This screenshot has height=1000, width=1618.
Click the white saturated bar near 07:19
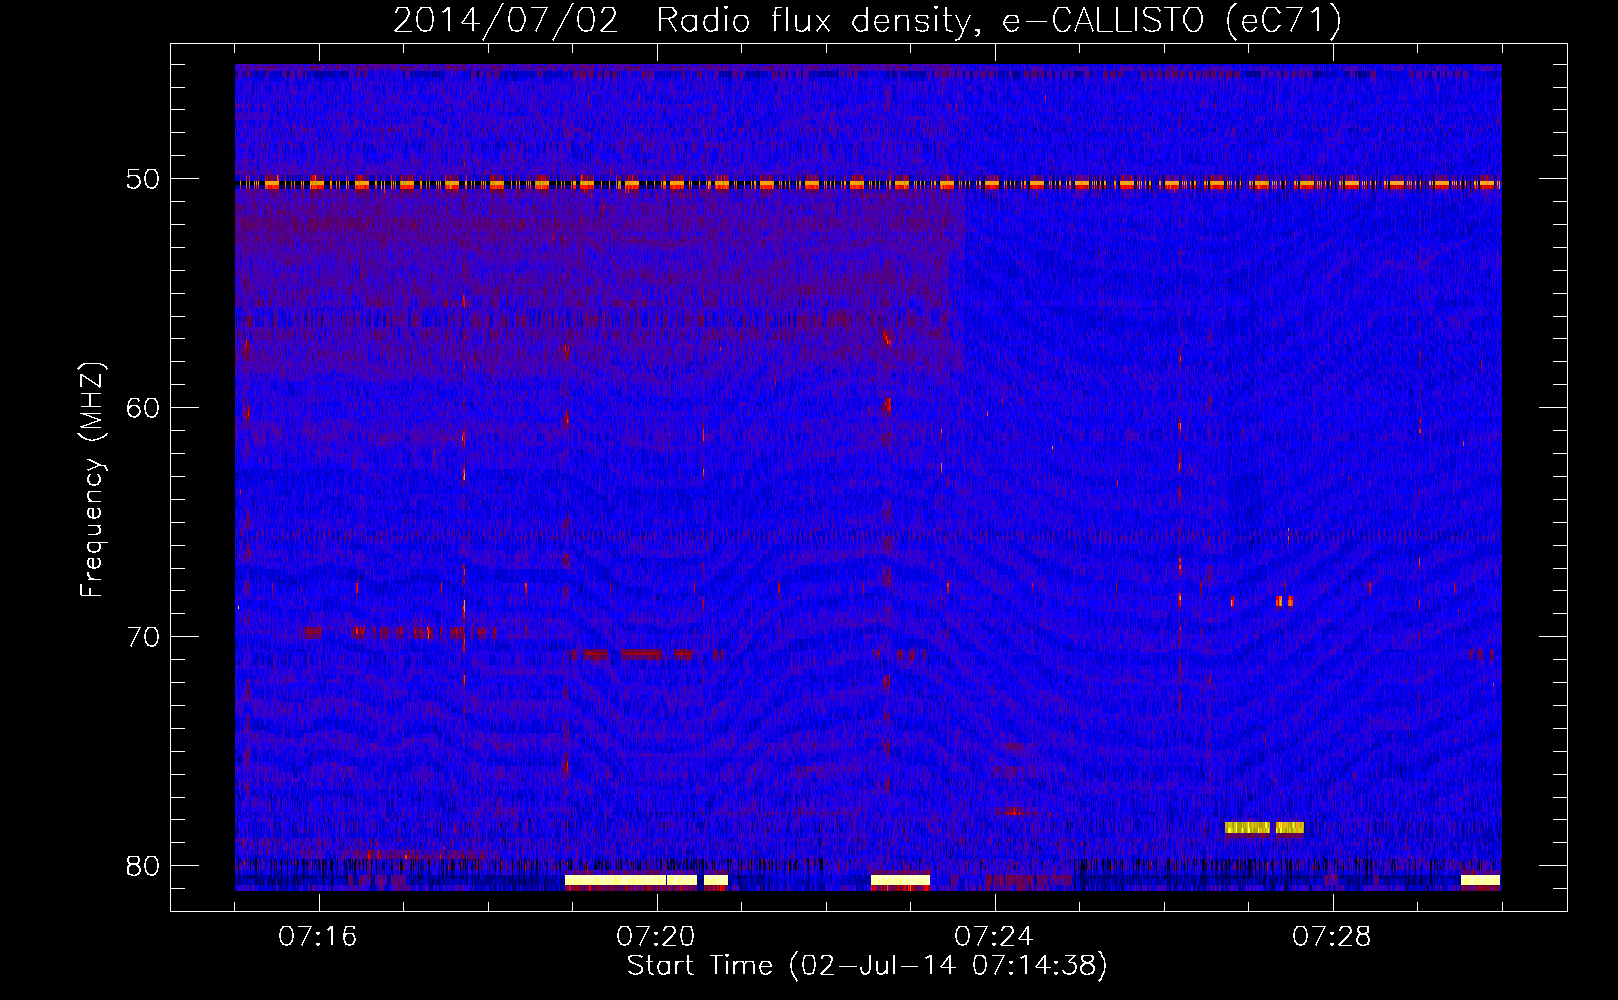(631, 881)
